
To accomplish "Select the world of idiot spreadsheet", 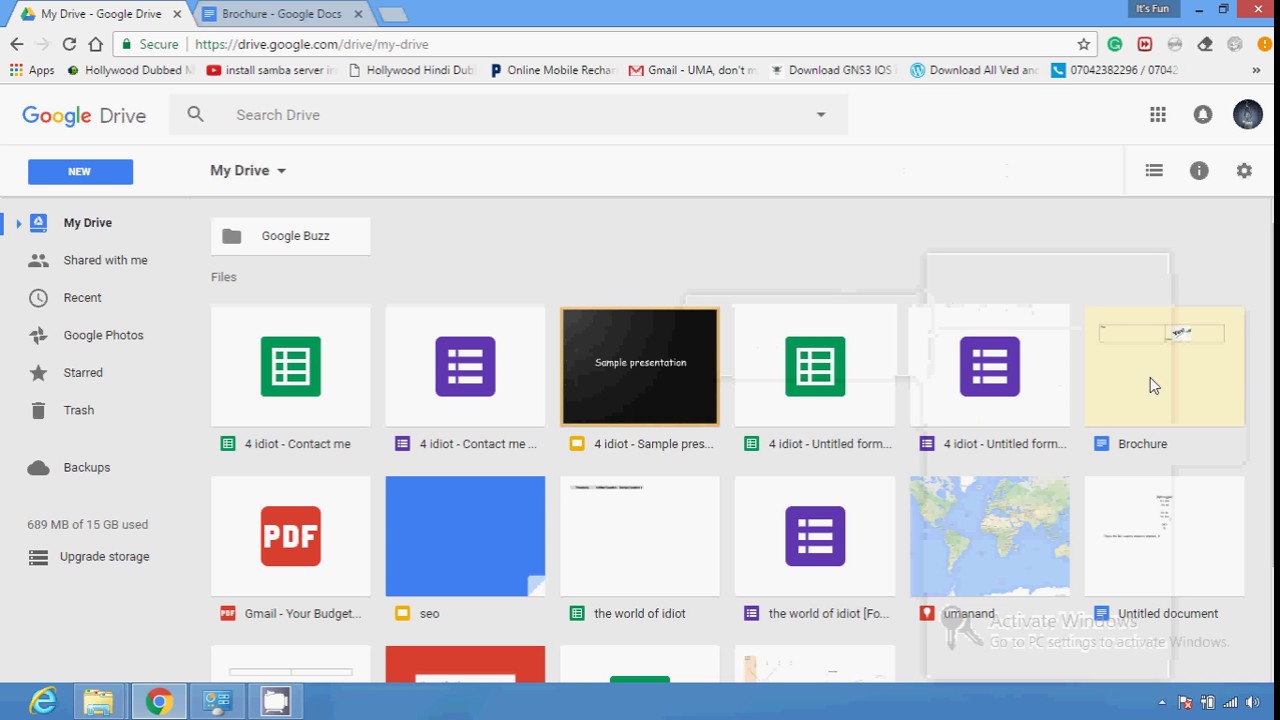I will click(640, 552).
